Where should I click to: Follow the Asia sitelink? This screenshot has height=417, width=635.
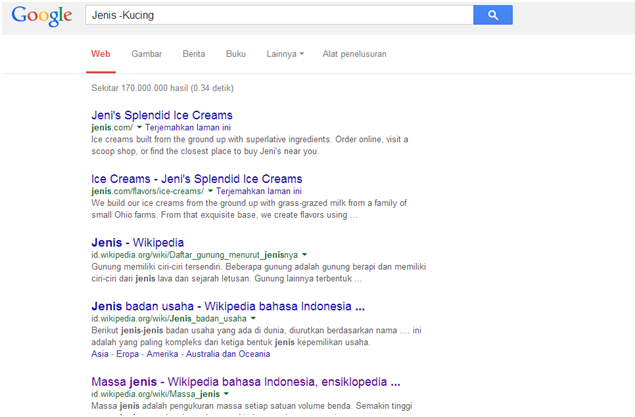100,354
